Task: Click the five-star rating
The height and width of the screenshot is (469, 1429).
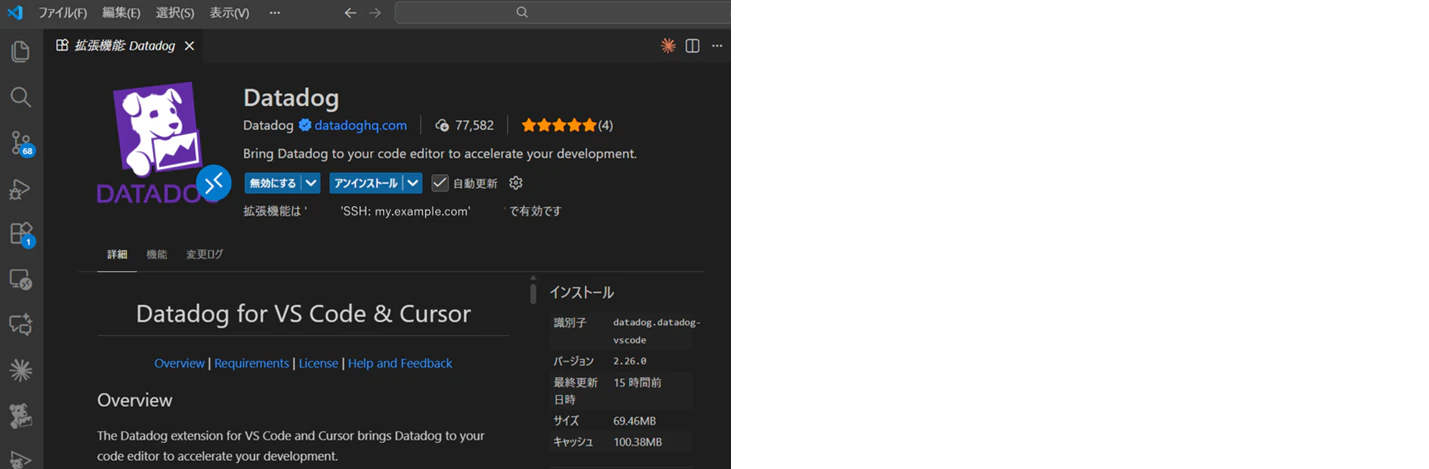Action: 559,125
